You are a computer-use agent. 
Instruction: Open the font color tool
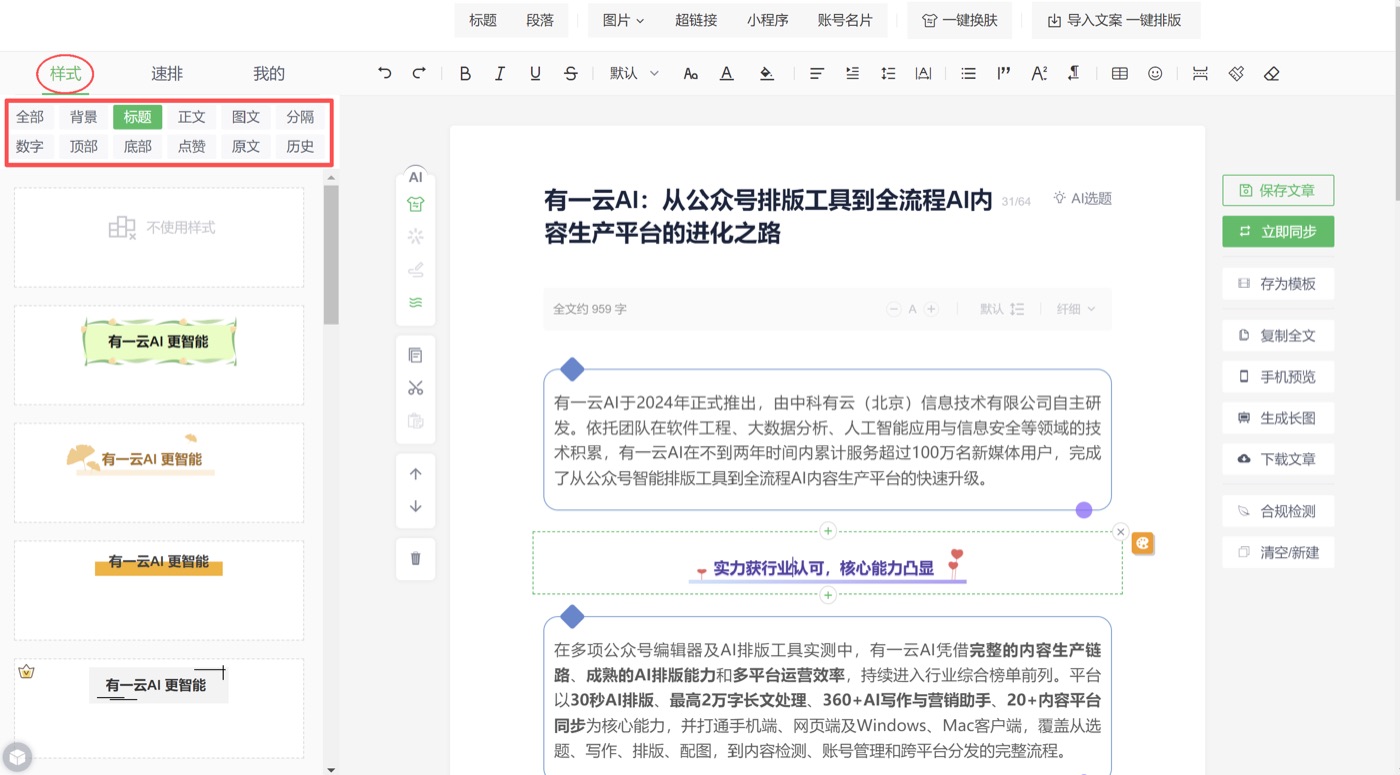click(727, 73)
